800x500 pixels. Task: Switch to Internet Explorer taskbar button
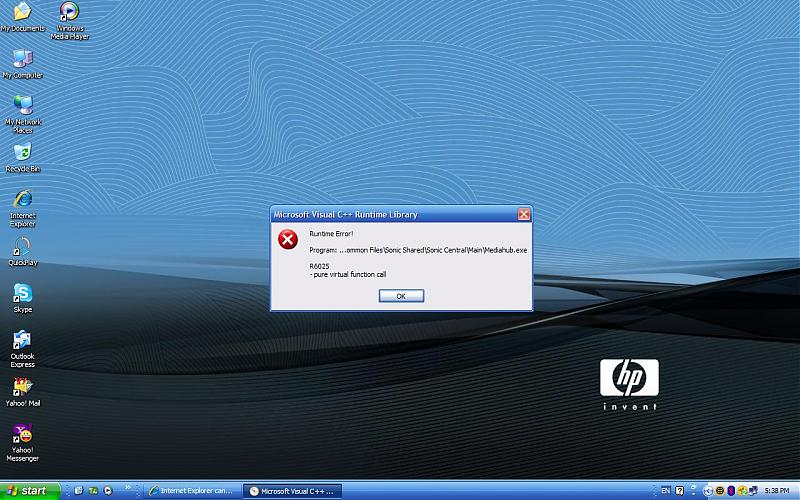(190, 491)
